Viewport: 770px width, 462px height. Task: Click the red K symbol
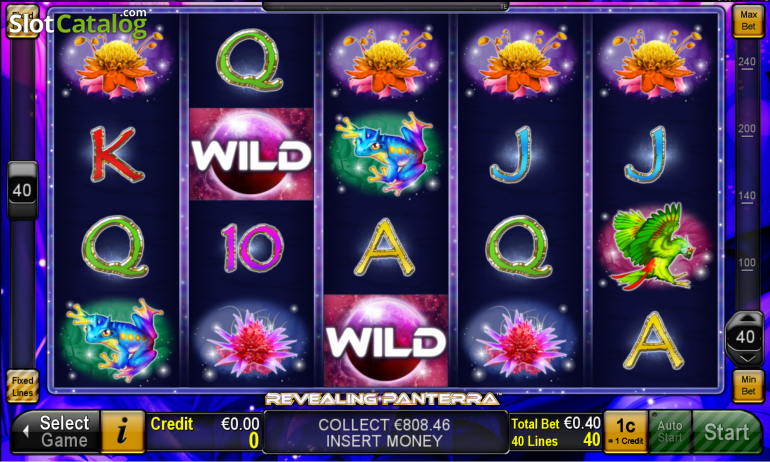pos(117,154)
